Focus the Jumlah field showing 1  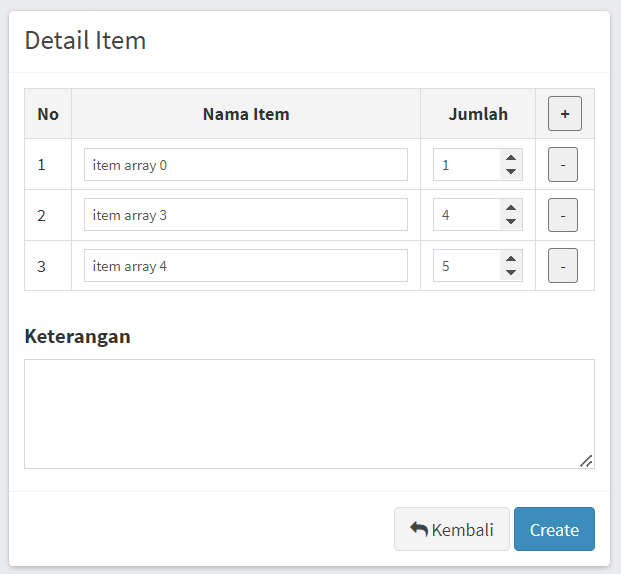(x=467, y=165)
